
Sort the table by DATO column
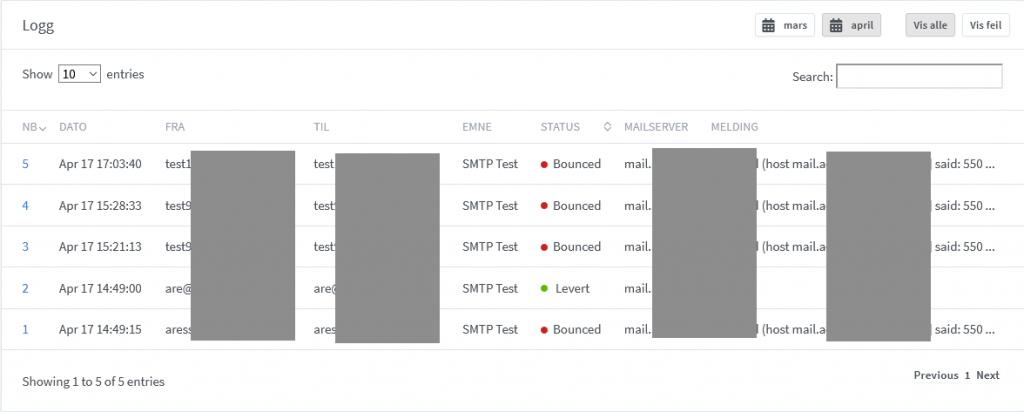pyautogui.click(x=73, y=127)
